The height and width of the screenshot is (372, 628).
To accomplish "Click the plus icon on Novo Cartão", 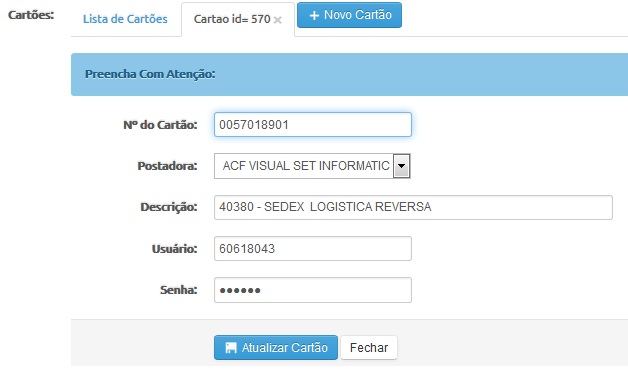I will [314, 15].
